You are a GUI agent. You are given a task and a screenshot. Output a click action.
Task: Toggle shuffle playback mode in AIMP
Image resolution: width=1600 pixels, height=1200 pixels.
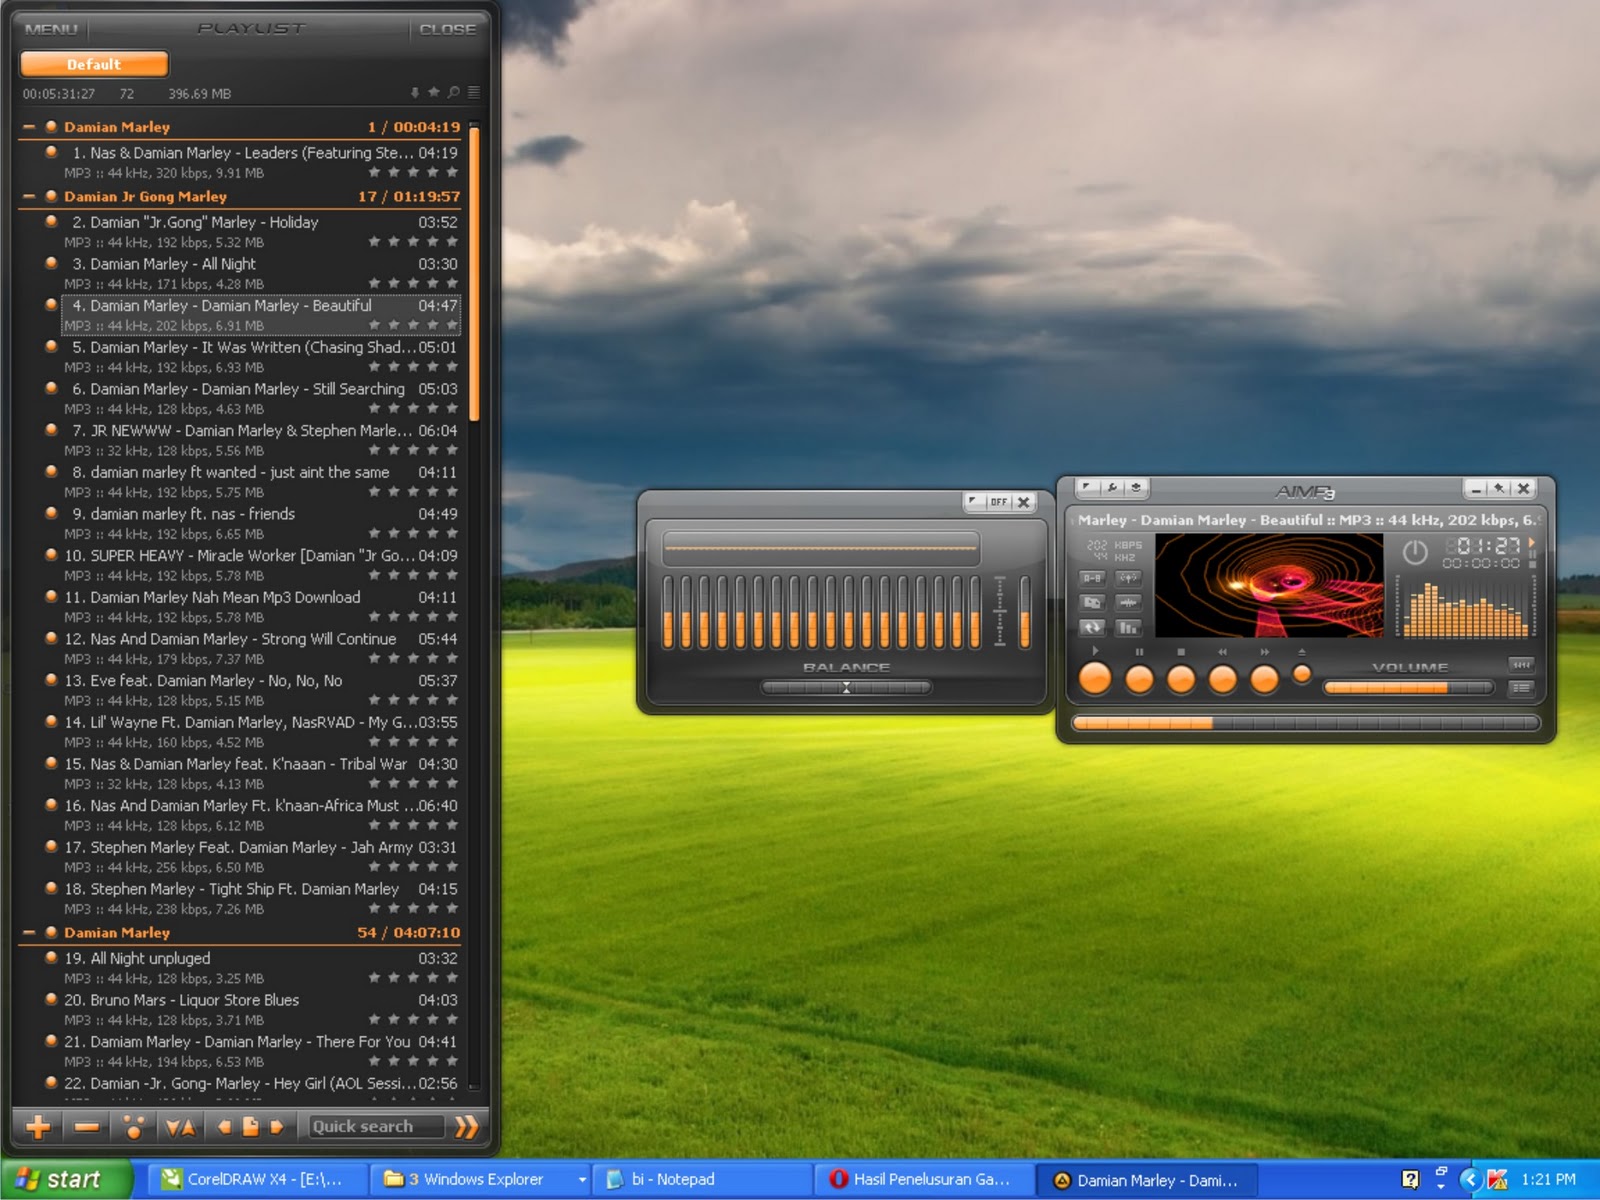tap(1092, 603)
